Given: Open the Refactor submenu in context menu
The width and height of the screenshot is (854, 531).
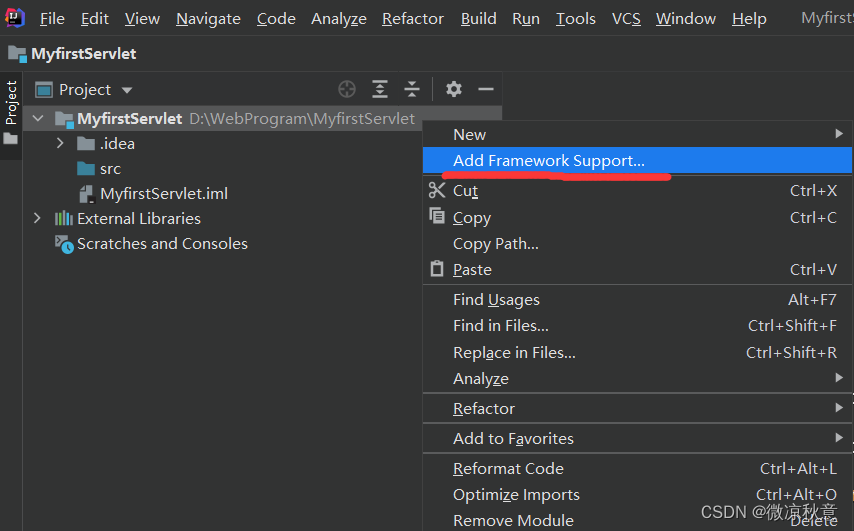Looking at the screenshot, I should pyautogui.click(x=484, y=409).
